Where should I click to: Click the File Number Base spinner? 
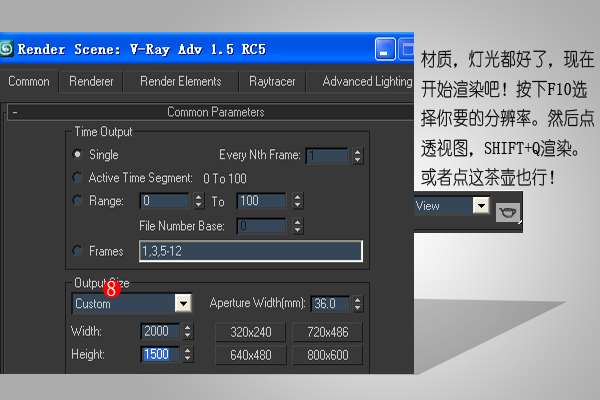pyautogui.click(x=298, y=226)
